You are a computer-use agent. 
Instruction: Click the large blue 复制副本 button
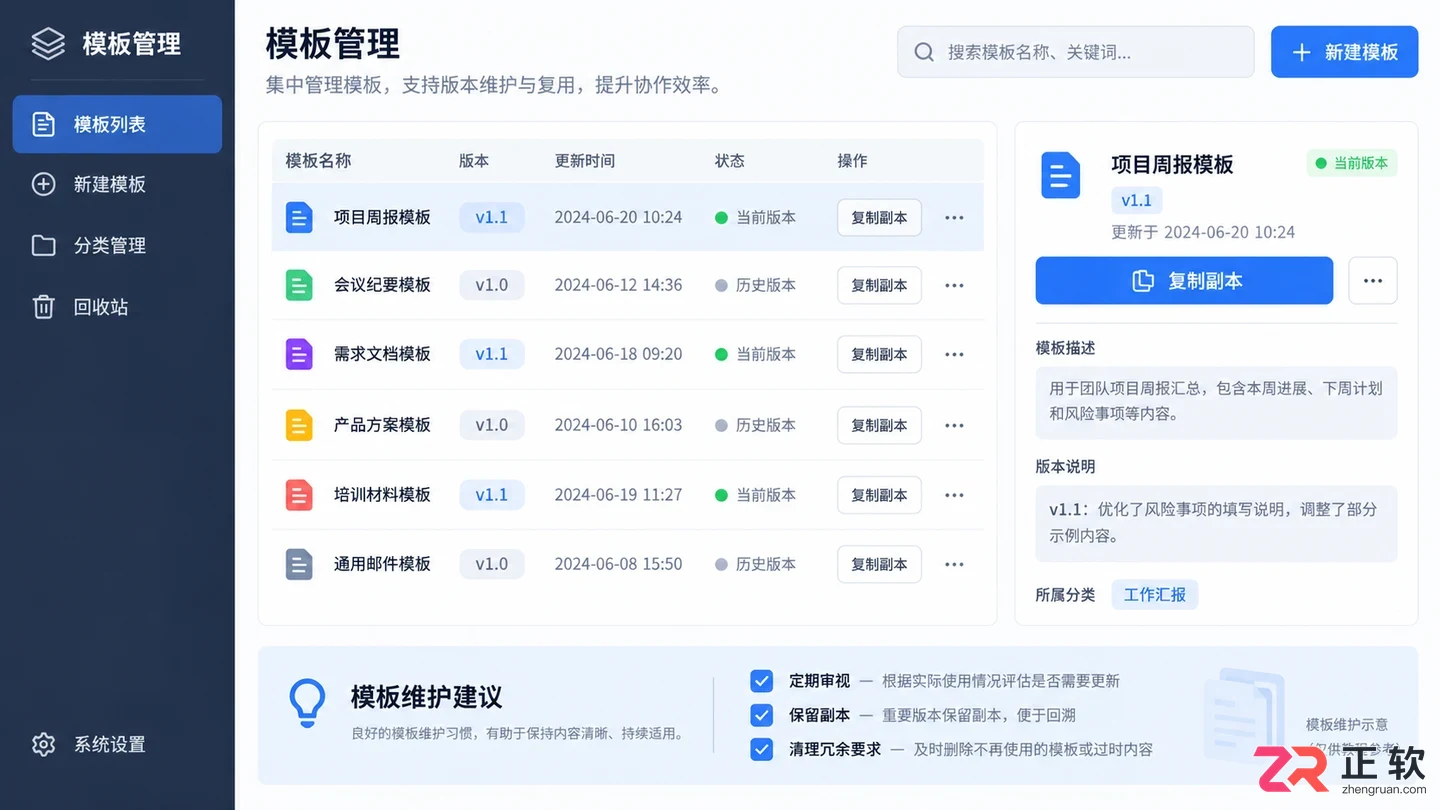point(1184,281)
